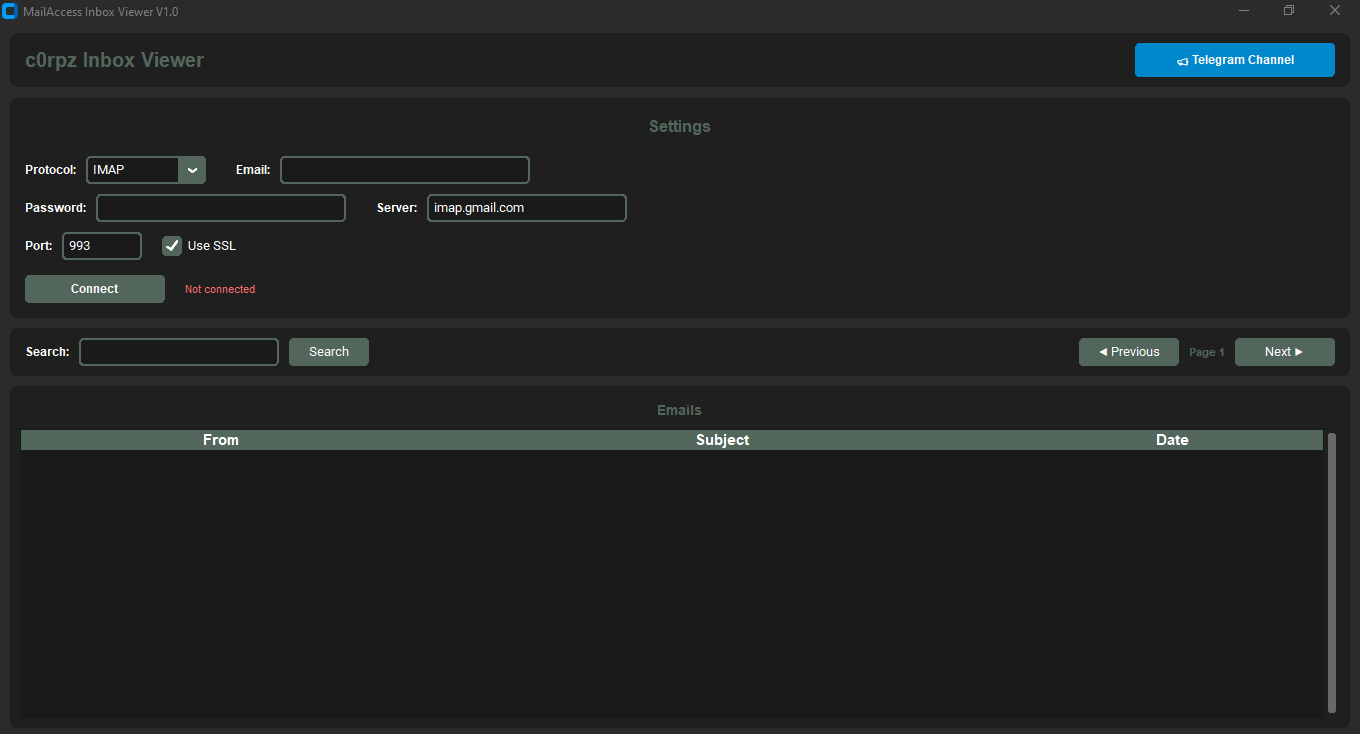Focus the Search text box
This screenshot has width=1360, height=734.
coord(178,352)
